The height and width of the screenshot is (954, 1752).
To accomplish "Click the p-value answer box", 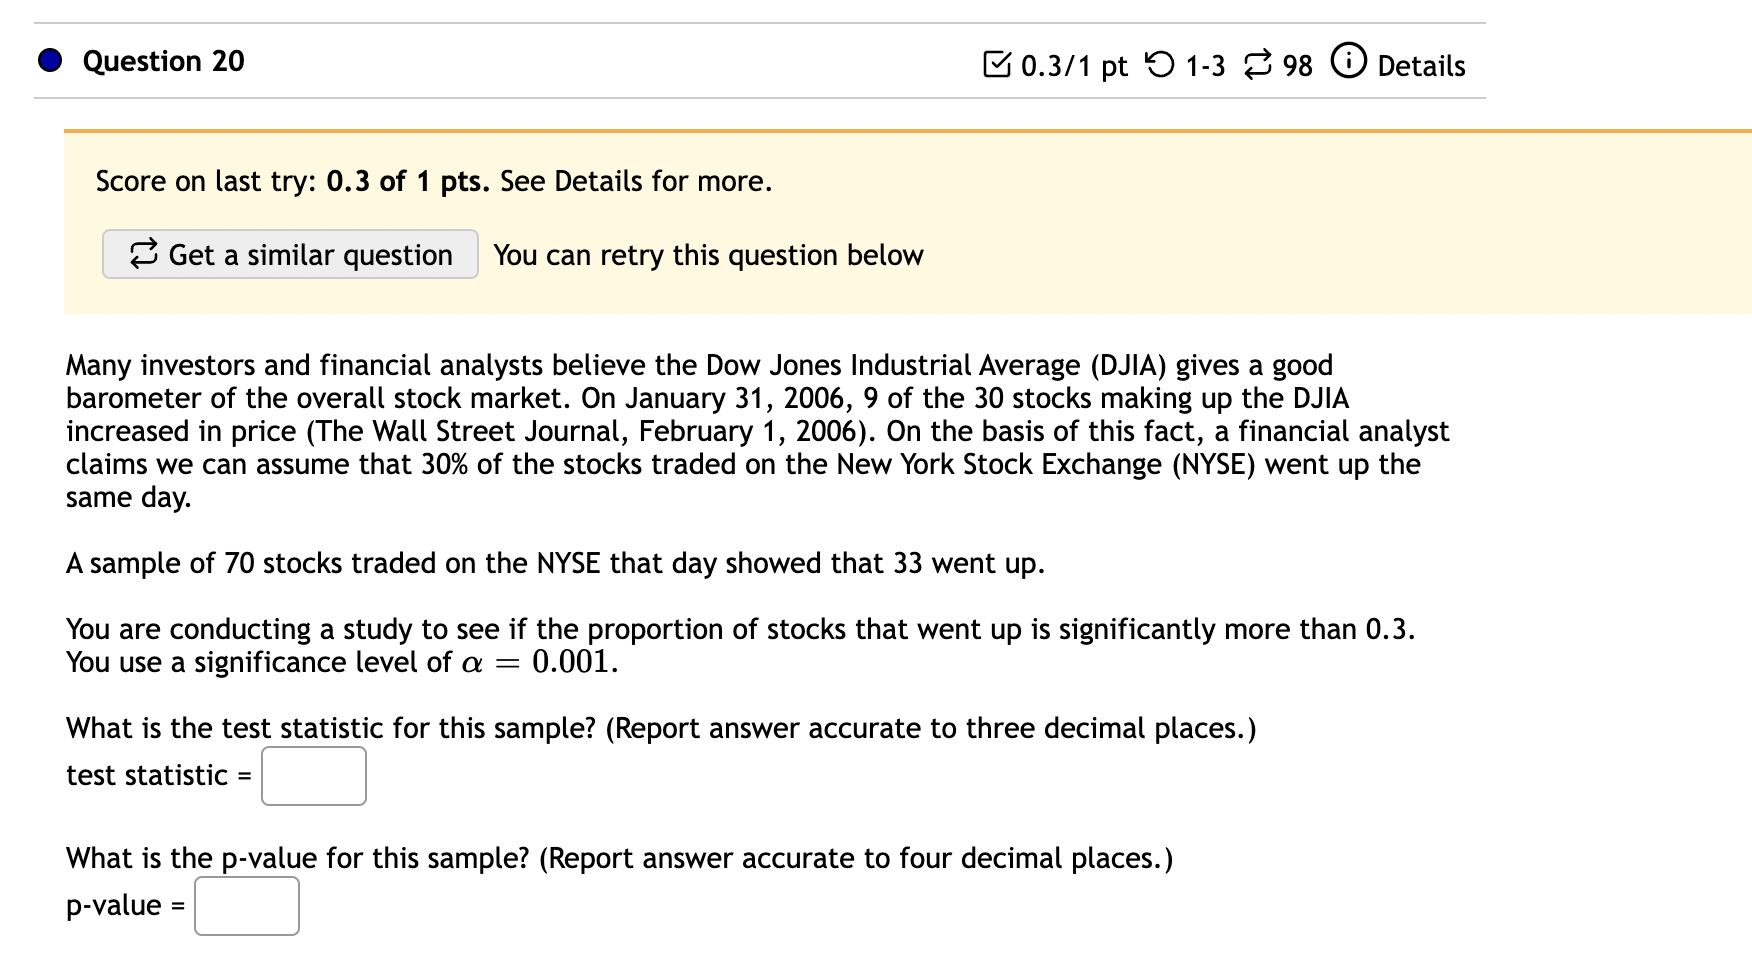I will point(246,905).
